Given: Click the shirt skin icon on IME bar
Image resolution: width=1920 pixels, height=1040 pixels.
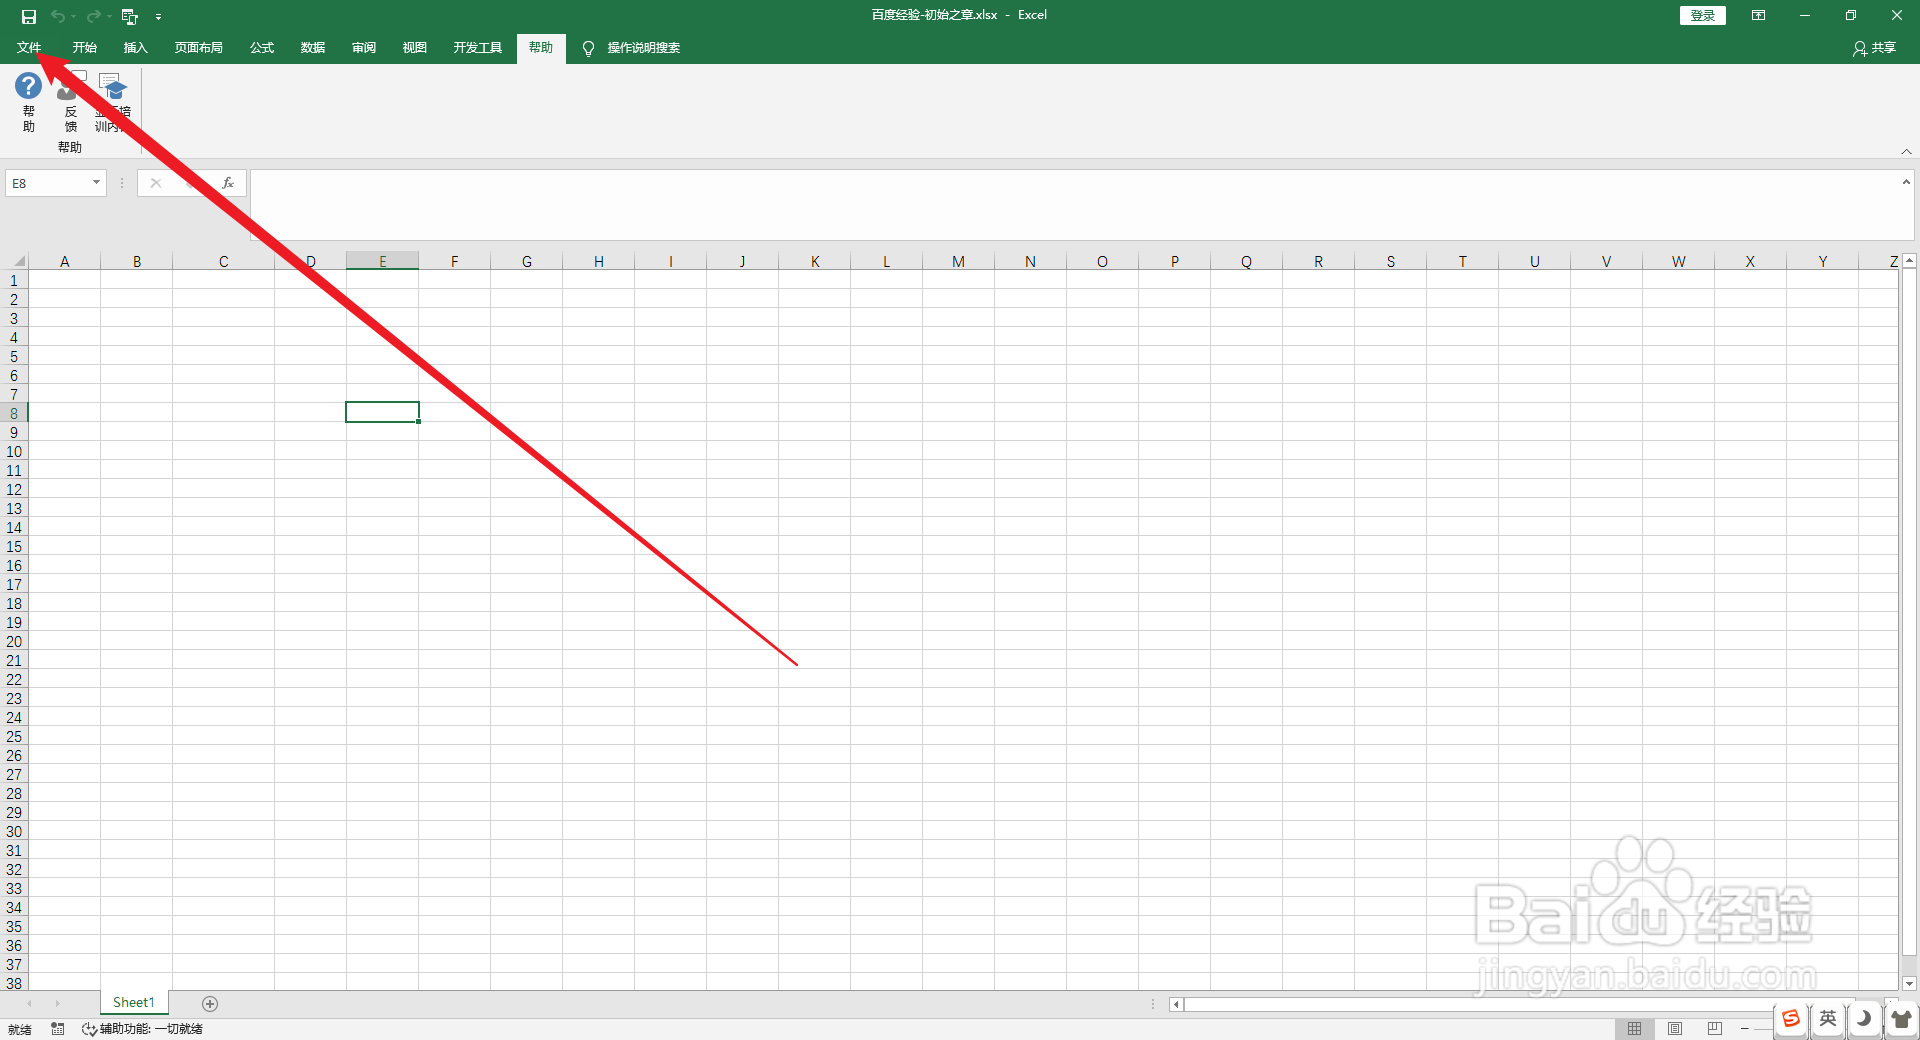Looking at the screenshot, I should [1901, 1019].
